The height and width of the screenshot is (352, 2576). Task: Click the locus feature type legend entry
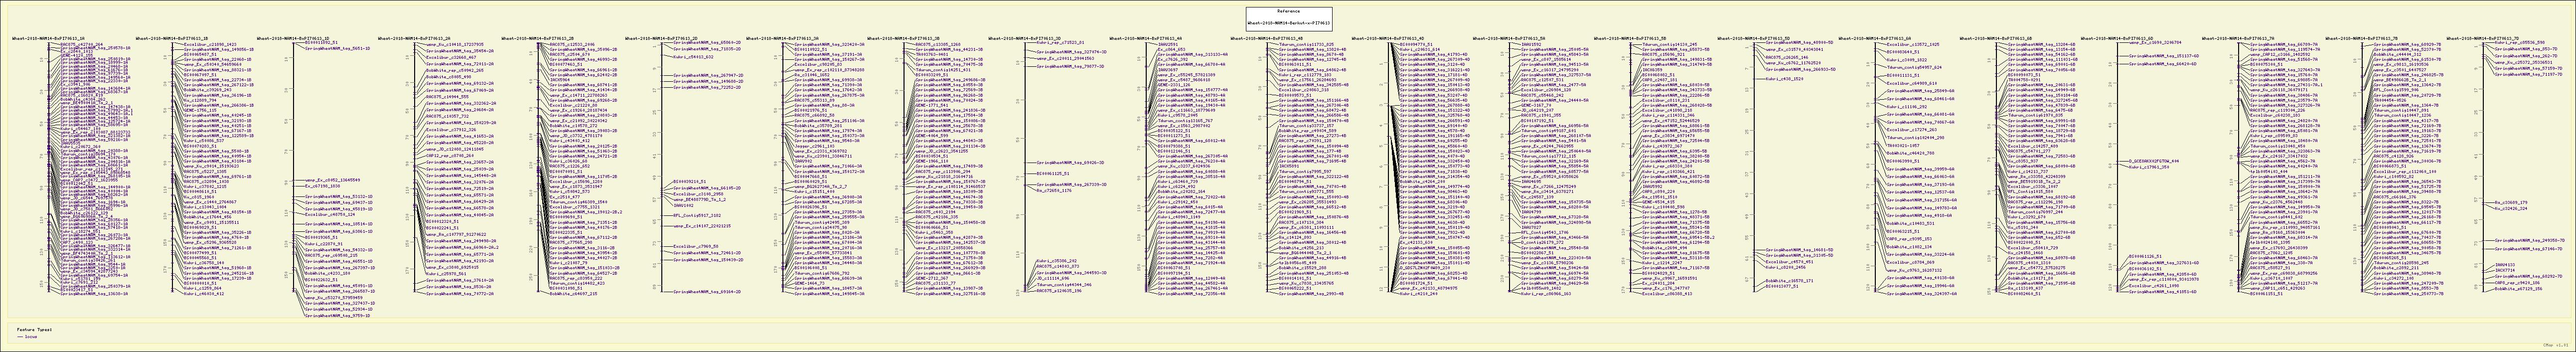30,338
